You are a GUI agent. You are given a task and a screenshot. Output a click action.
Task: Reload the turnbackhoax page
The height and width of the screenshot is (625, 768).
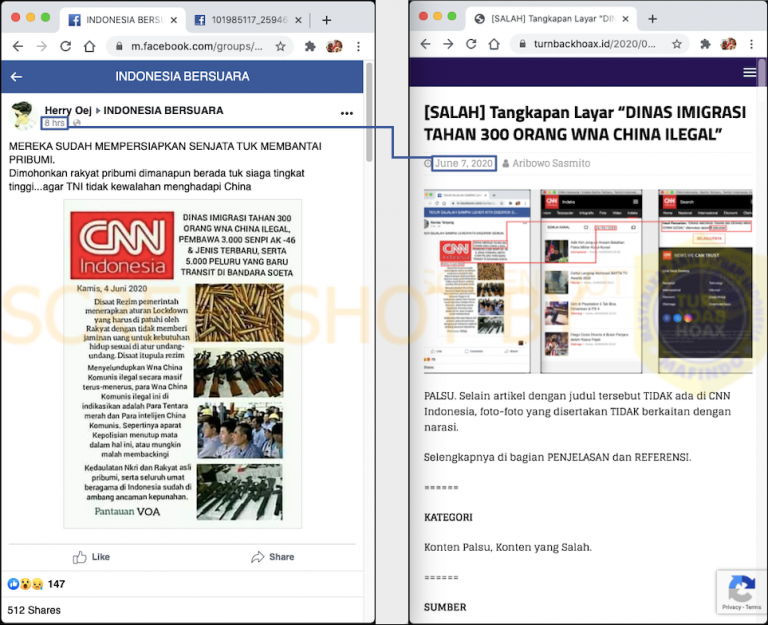tap(471, 44)
